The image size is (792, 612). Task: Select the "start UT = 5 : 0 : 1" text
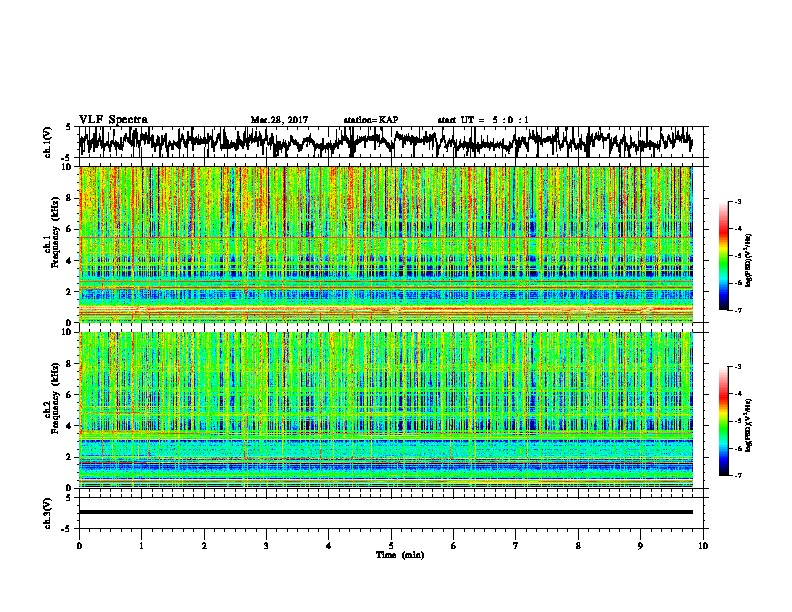click(483, 120)
